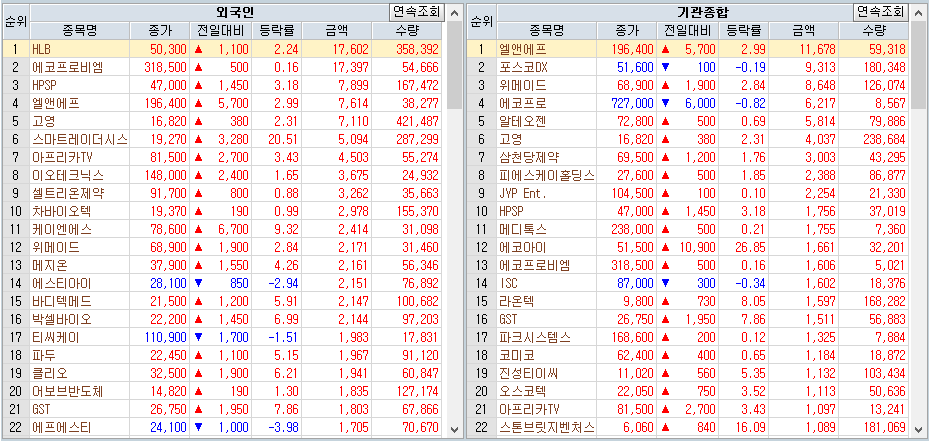Click HLB 금액 value 17,602
The width and height of the screenshot is (929, 441).
pyautogui.click(x=351, y=49)
